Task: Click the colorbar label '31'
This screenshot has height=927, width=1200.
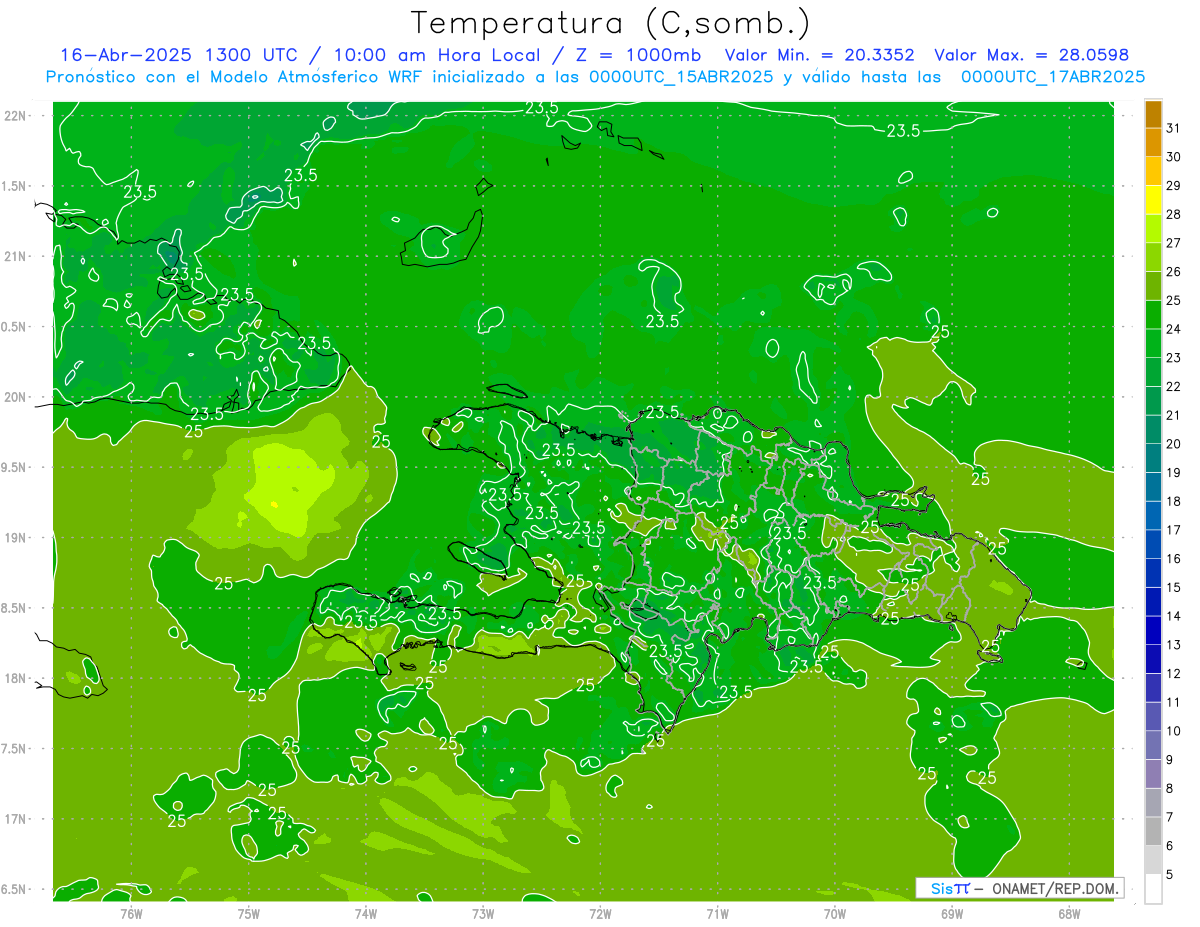Action: click(x=1174, y=128)
